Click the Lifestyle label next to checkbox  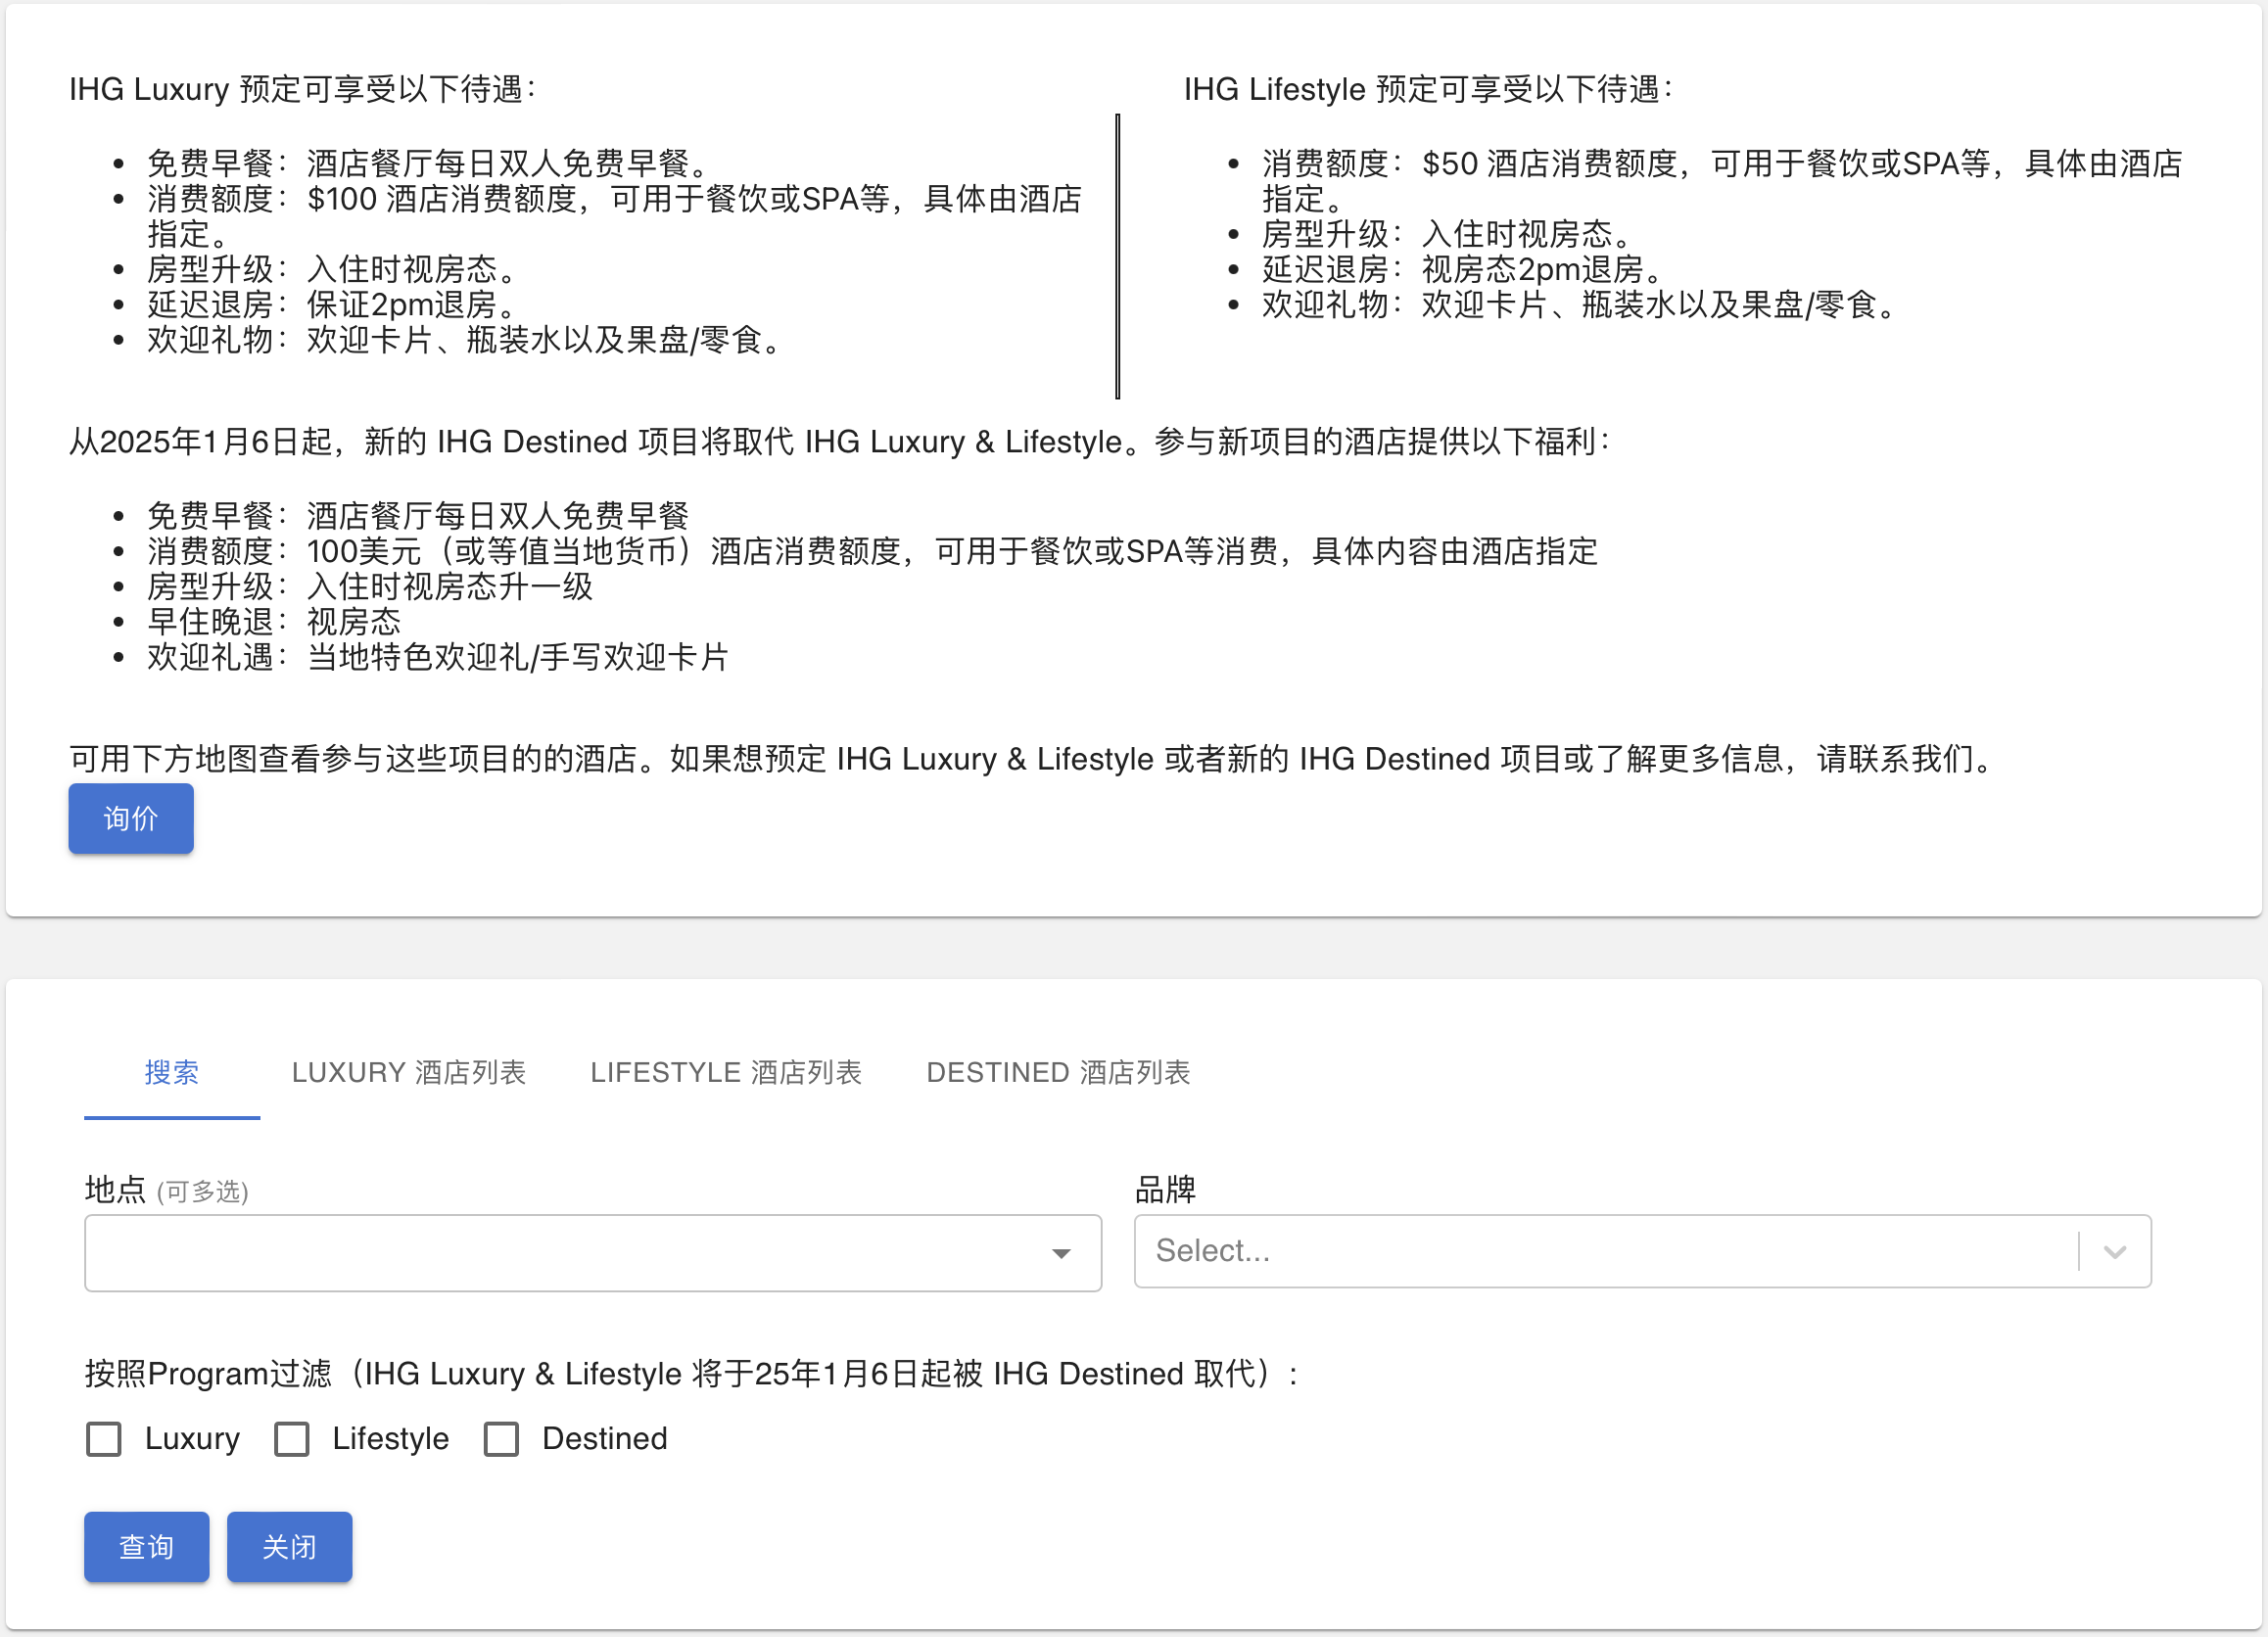pos(390,1438)
